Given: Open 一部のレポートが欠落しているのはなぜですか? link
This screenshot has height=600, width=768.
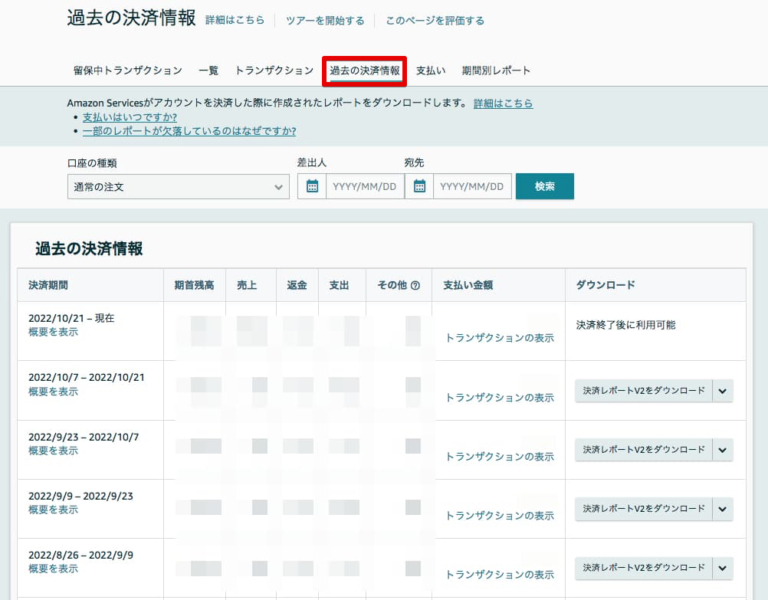Looking at the screenshot, I should click(x=190, y=131).
